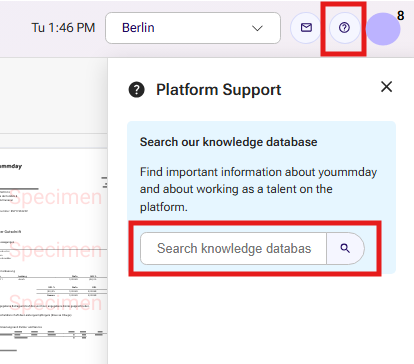The image size is (414, 364).
Task: Click the empty white area below the knowledge card
Action: tap(261, 318)
